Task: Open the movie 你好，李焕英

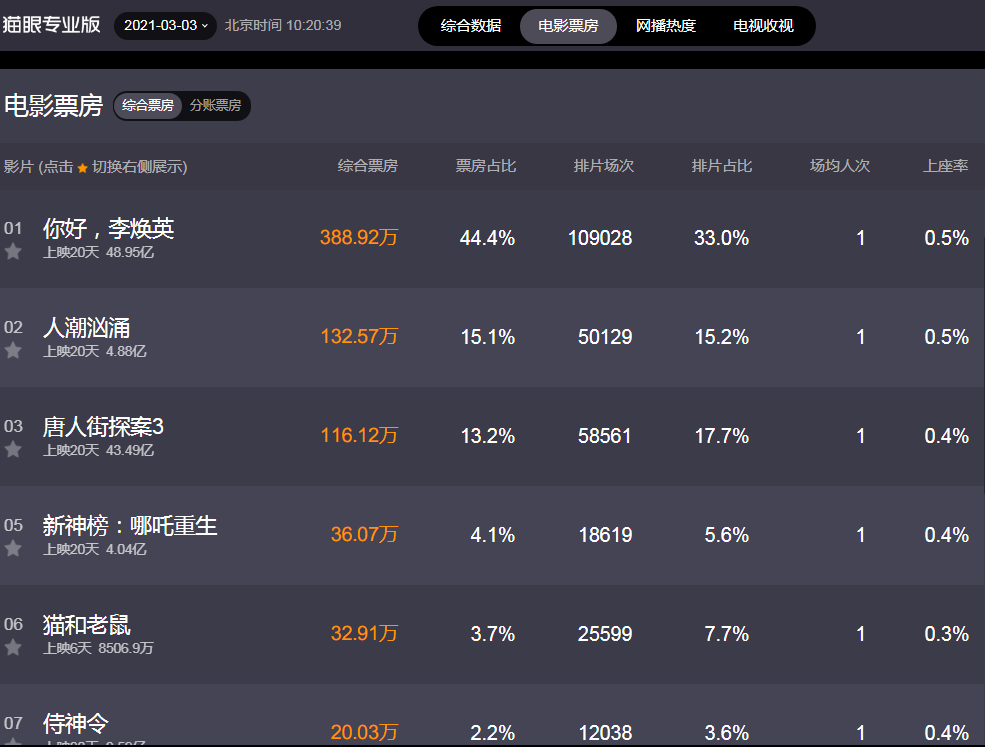Action: [108, 228]
